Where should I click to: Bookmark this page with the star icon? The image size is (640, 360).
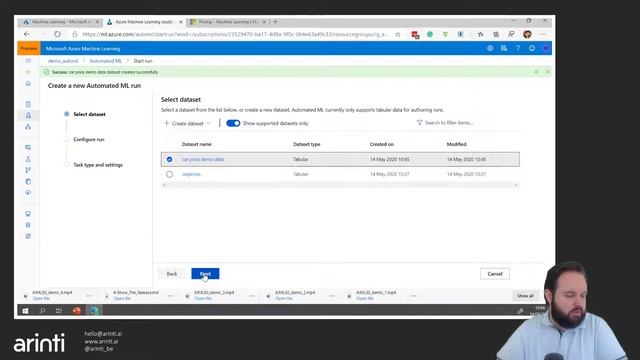(x=398, y=34)
